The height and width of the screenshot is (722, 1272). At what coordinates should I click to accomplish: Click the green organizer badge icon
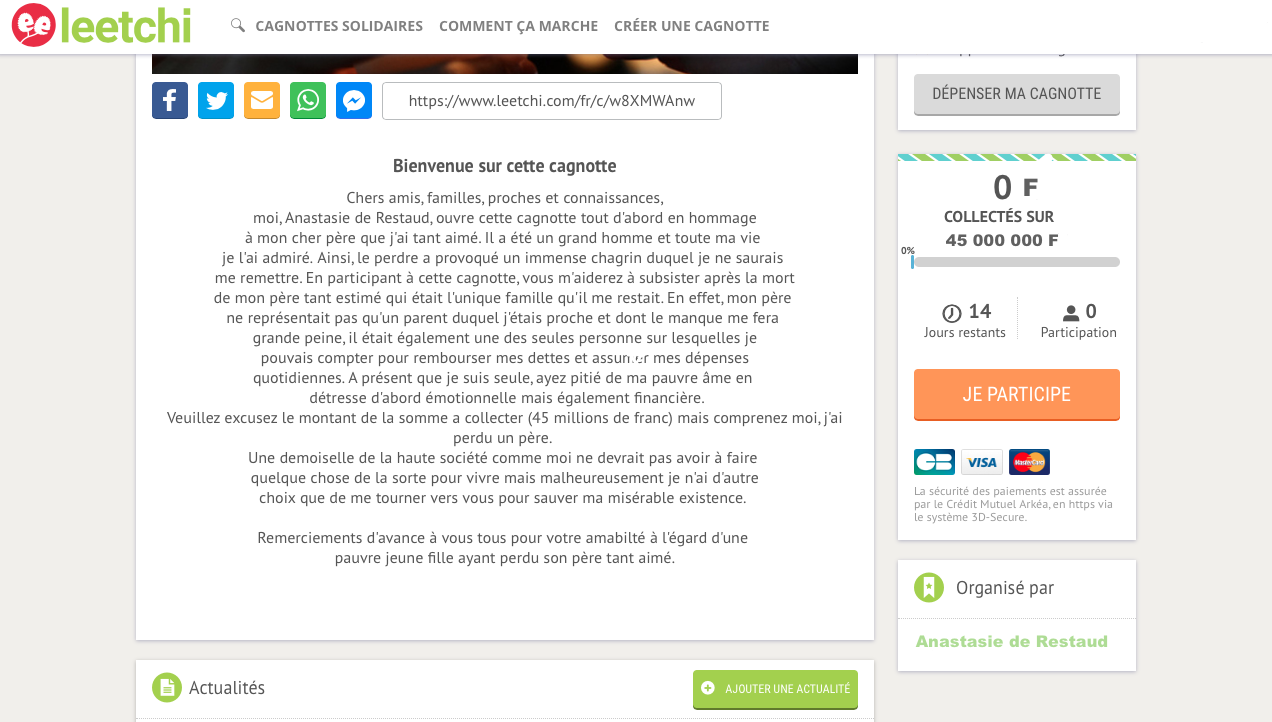coord(929,588)
